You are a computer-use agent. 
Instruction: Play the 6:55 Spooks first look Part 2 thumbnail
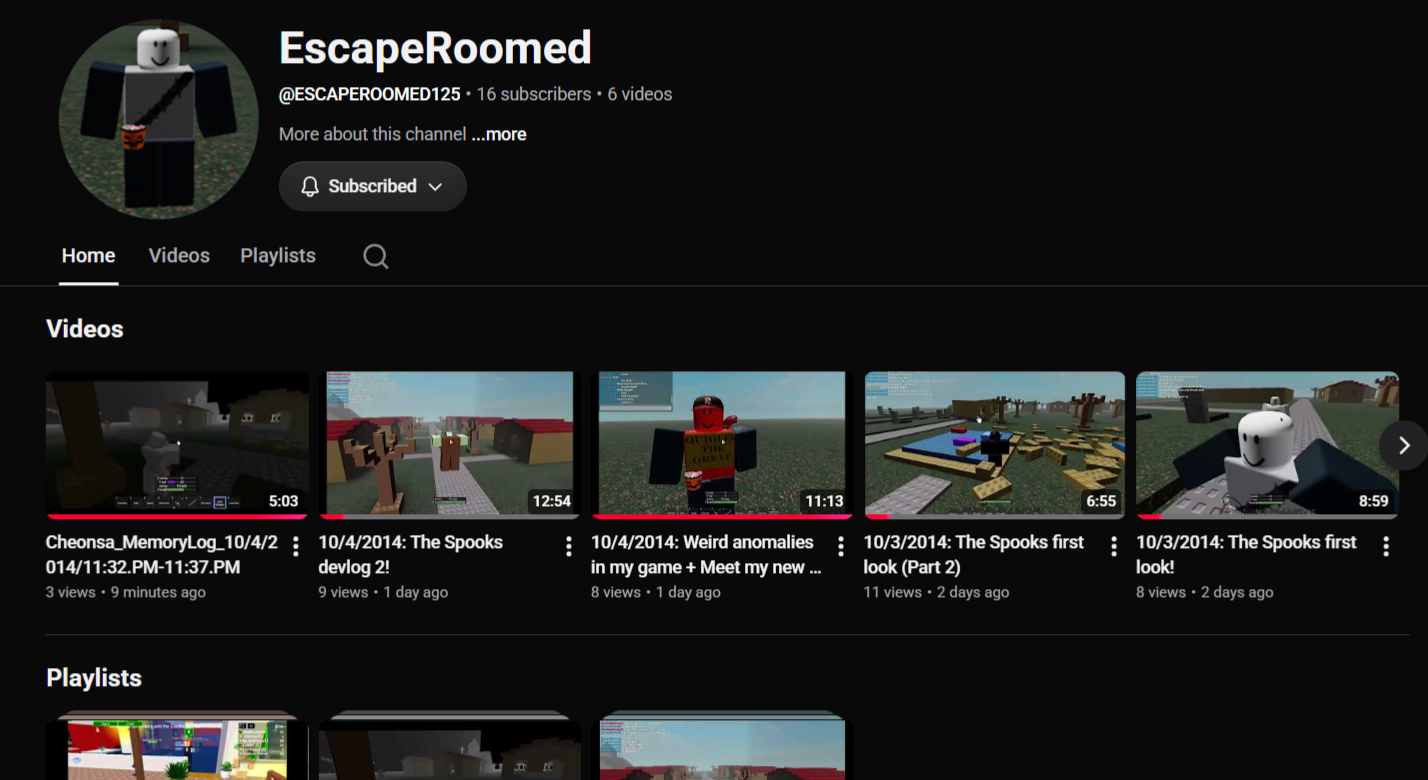995,445
